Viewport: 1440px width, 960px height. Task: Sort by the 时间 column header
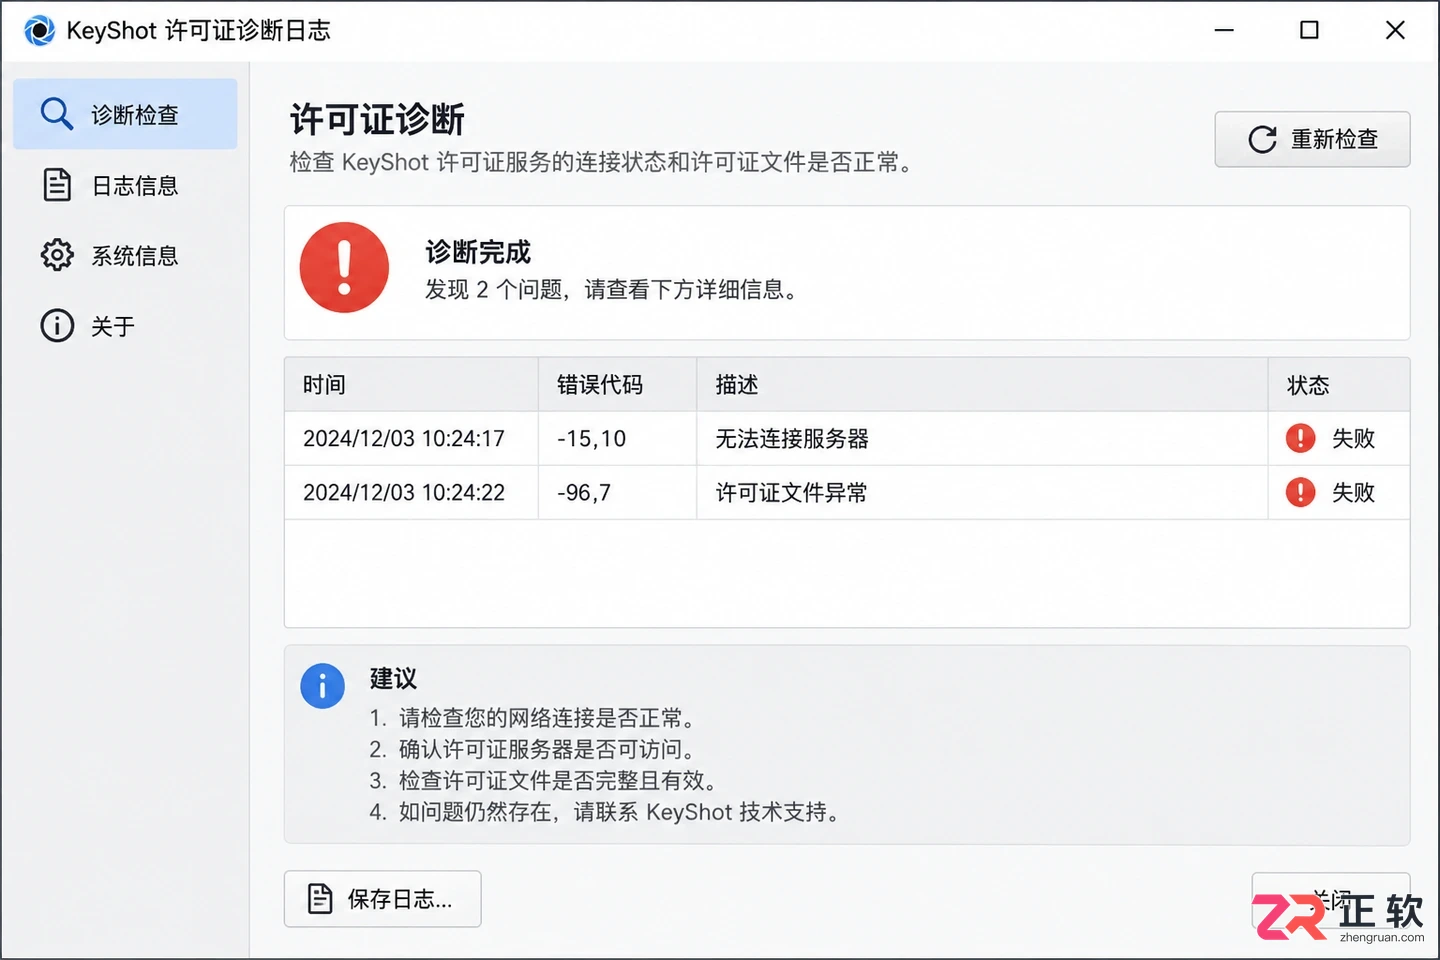(x=411, y=385)
